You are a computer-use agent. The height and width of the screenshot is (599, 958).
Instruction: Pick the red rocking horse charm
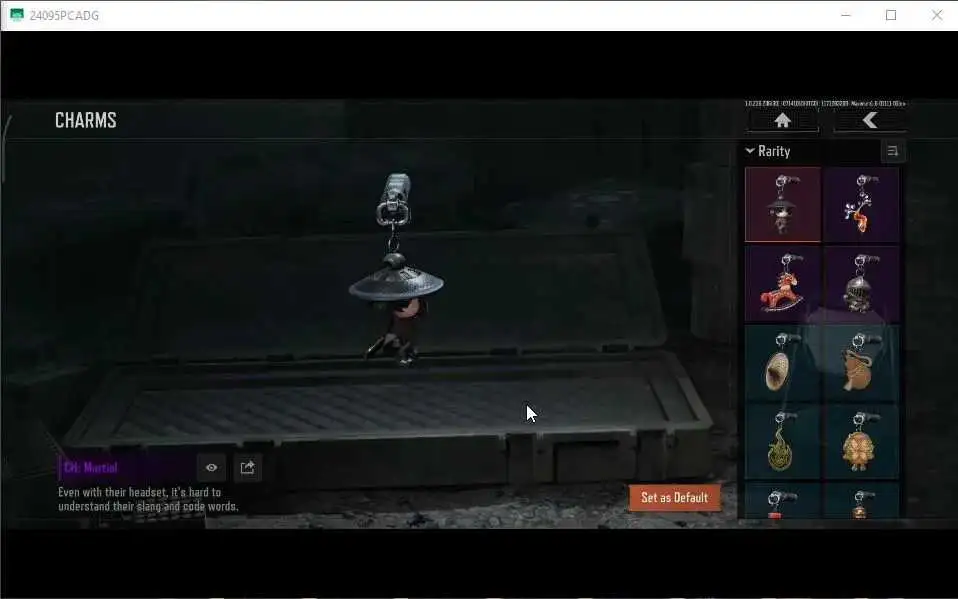click(783, 284)
